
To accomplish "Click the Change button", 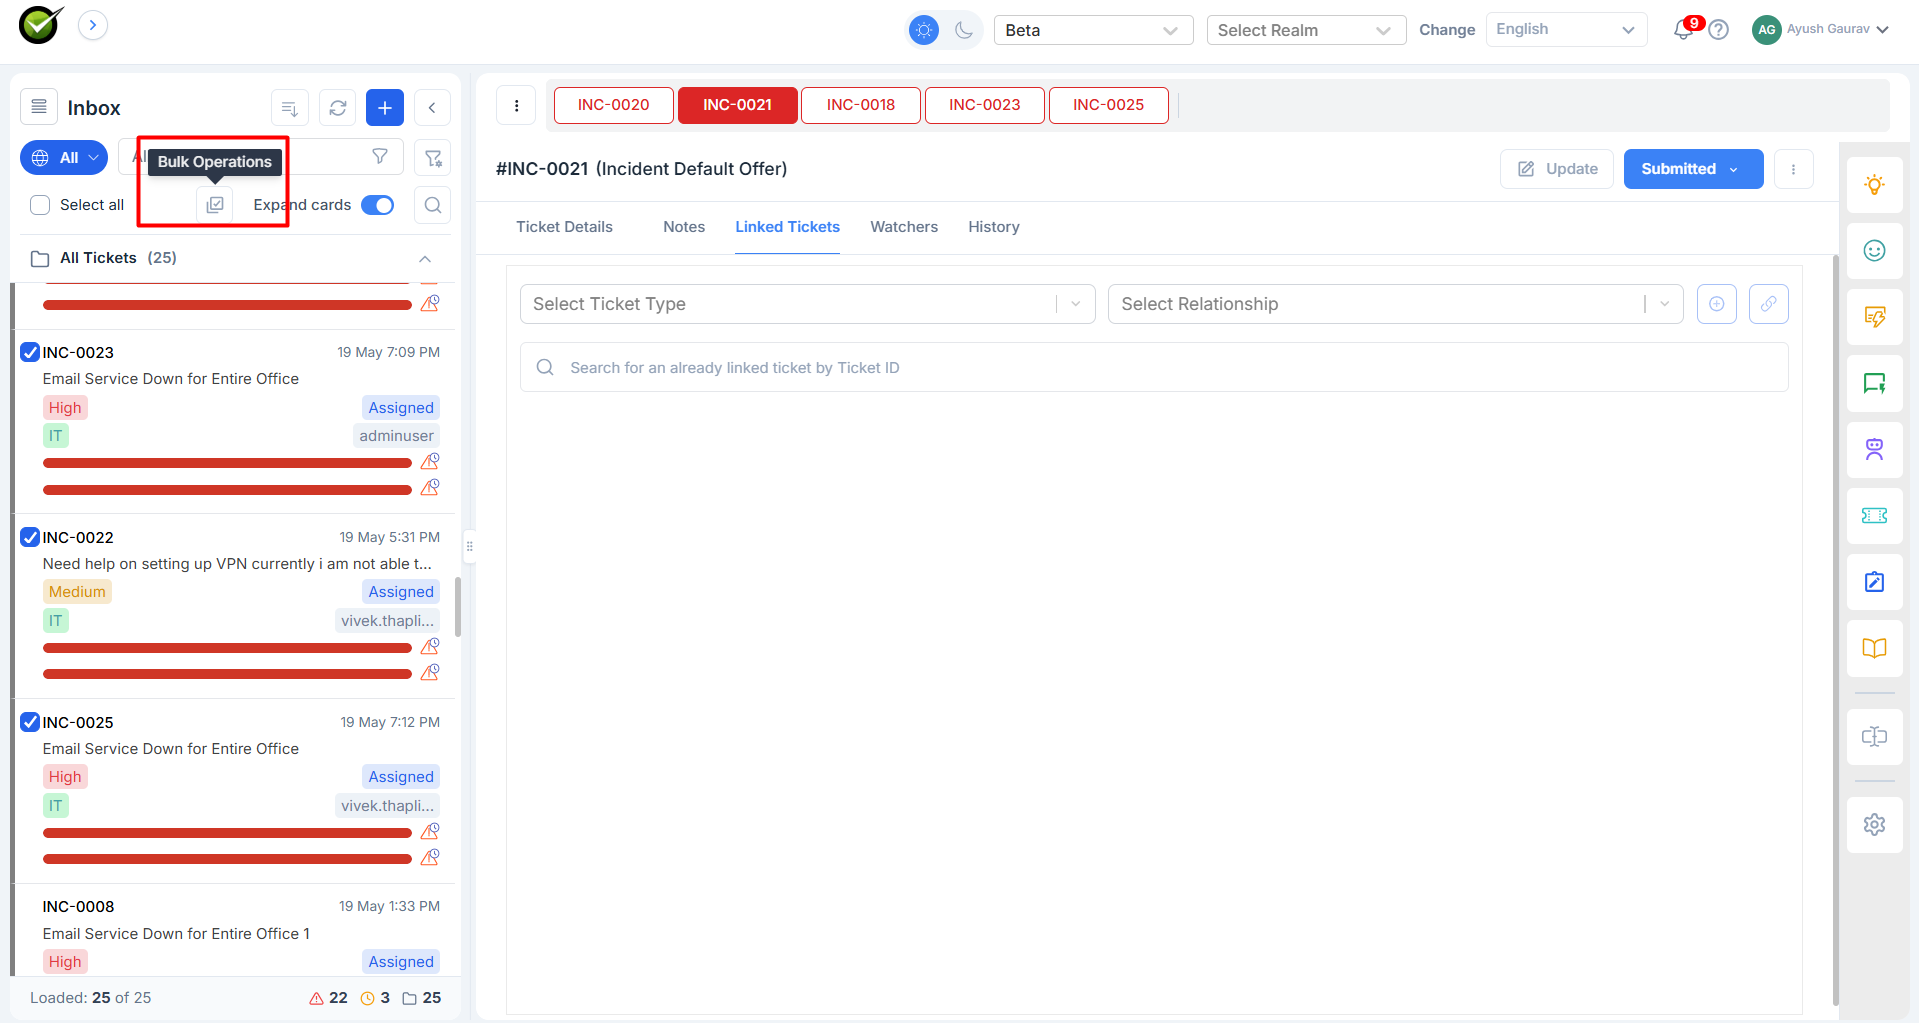I will (x=1446, y=30).
